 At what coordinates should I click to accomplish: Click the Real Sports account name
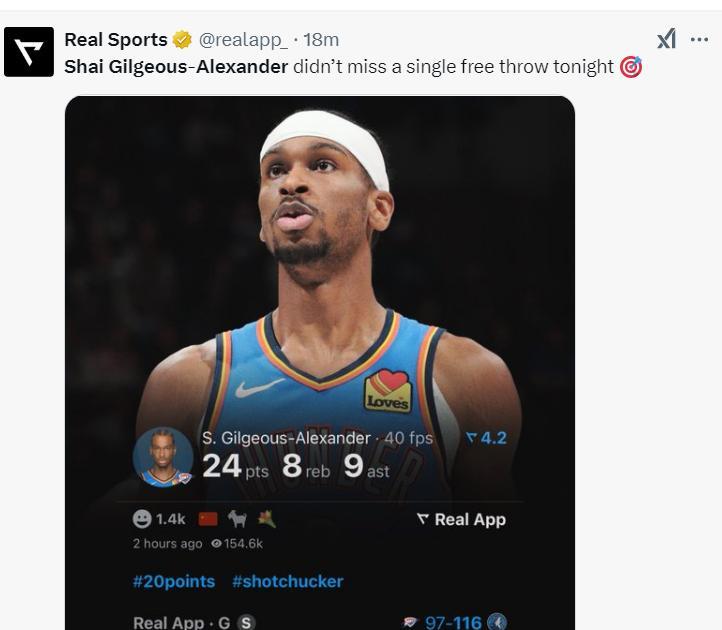coord(116,40)
